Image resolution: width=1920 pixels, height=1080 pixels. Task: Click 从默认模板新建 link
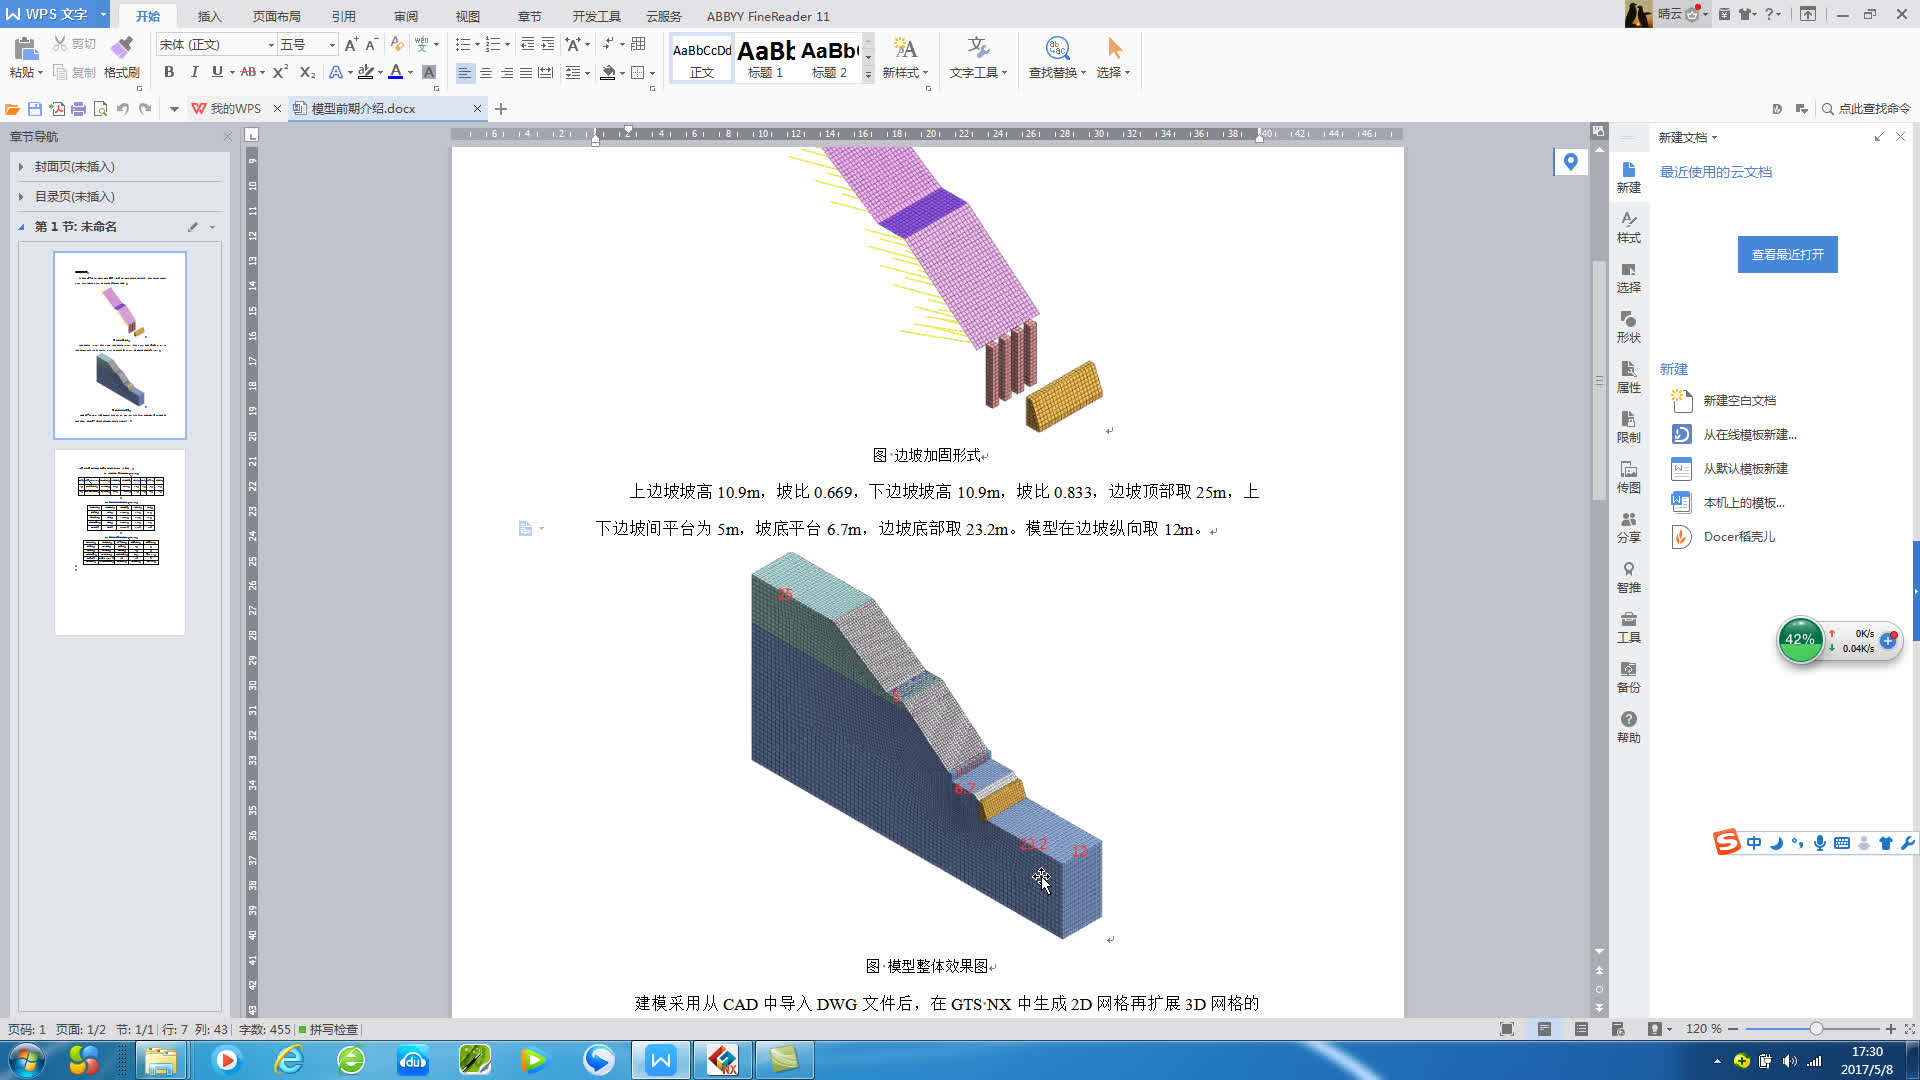pyautogui.click(x=1745, y=468)
